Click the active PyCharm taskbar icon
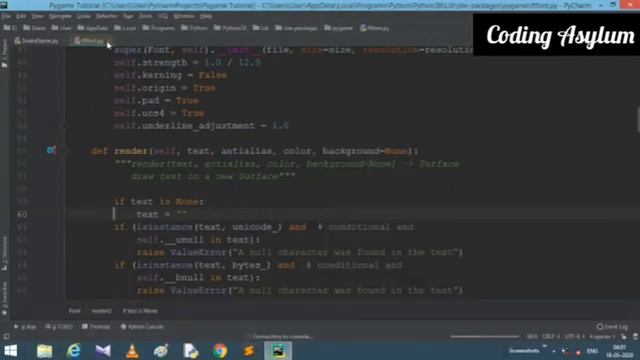 point(278,351)
